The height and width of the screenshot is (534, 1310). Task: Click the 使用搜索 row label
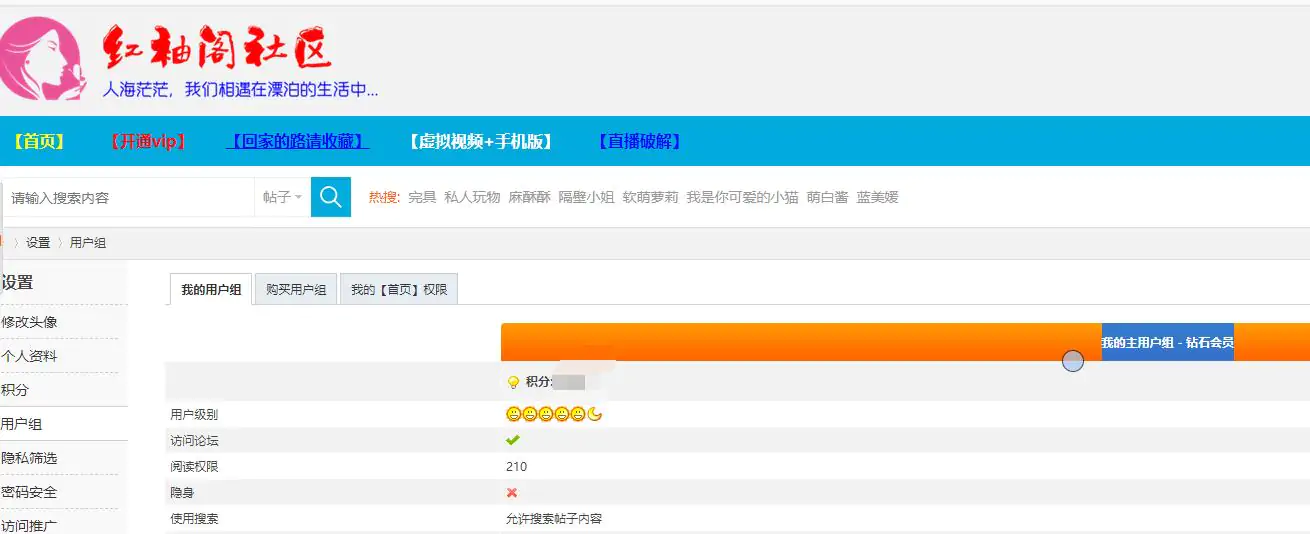[194, 519]
